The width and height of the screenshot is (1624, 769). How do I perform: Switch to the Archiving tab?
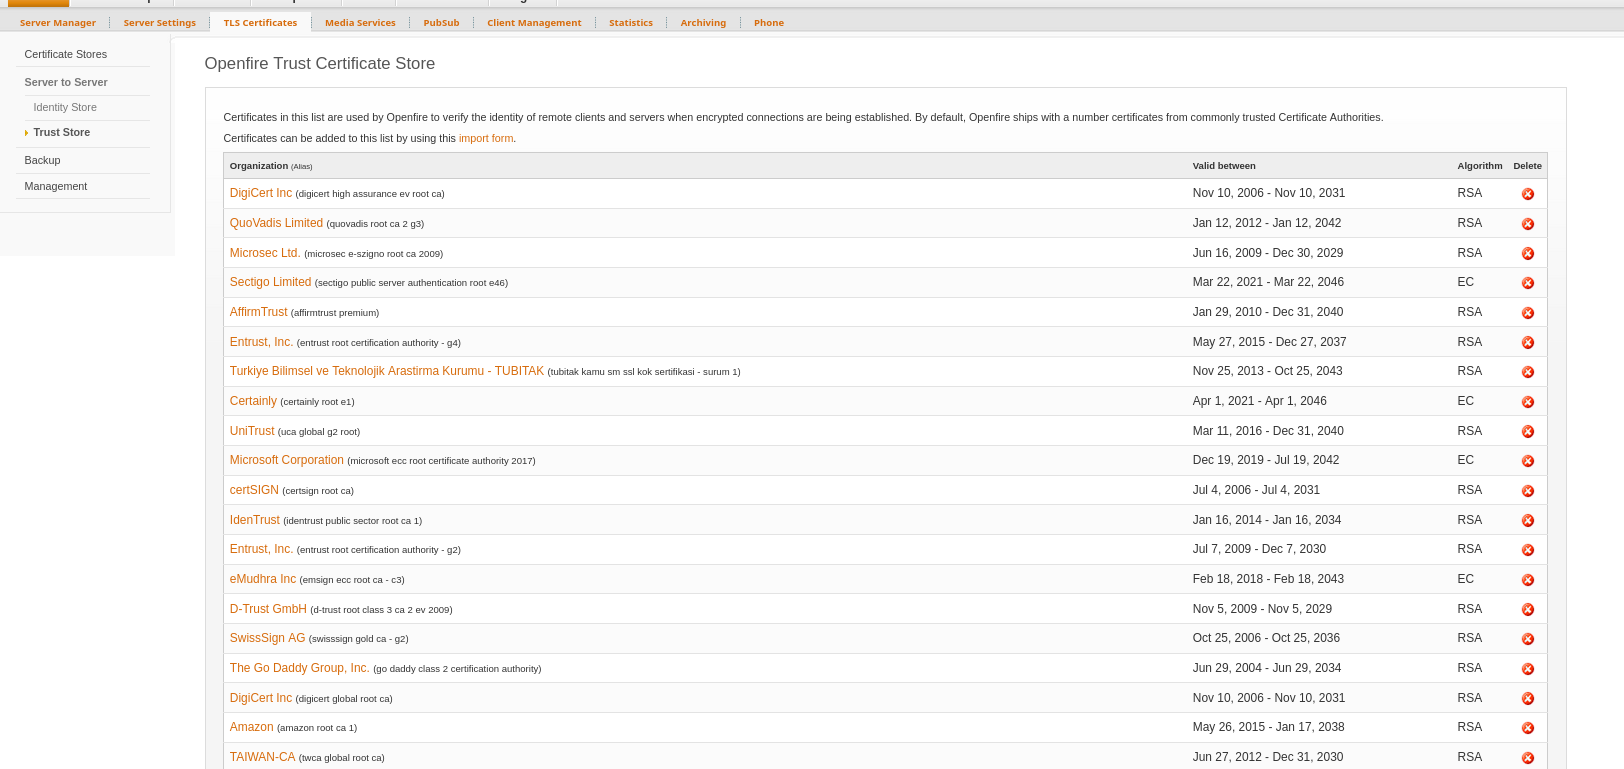pyautogui.click(x=703, y=23)
